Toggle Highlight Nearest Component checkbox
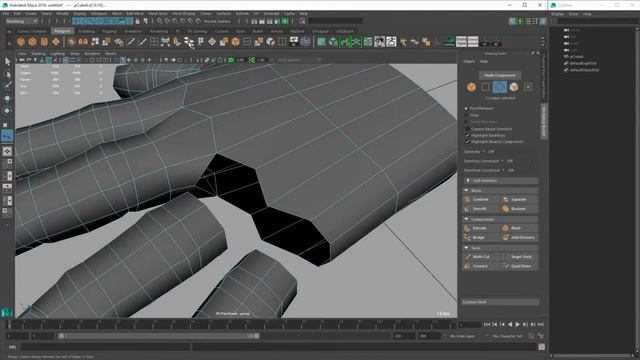Screen dimensions: 640x360 [468, 142]
